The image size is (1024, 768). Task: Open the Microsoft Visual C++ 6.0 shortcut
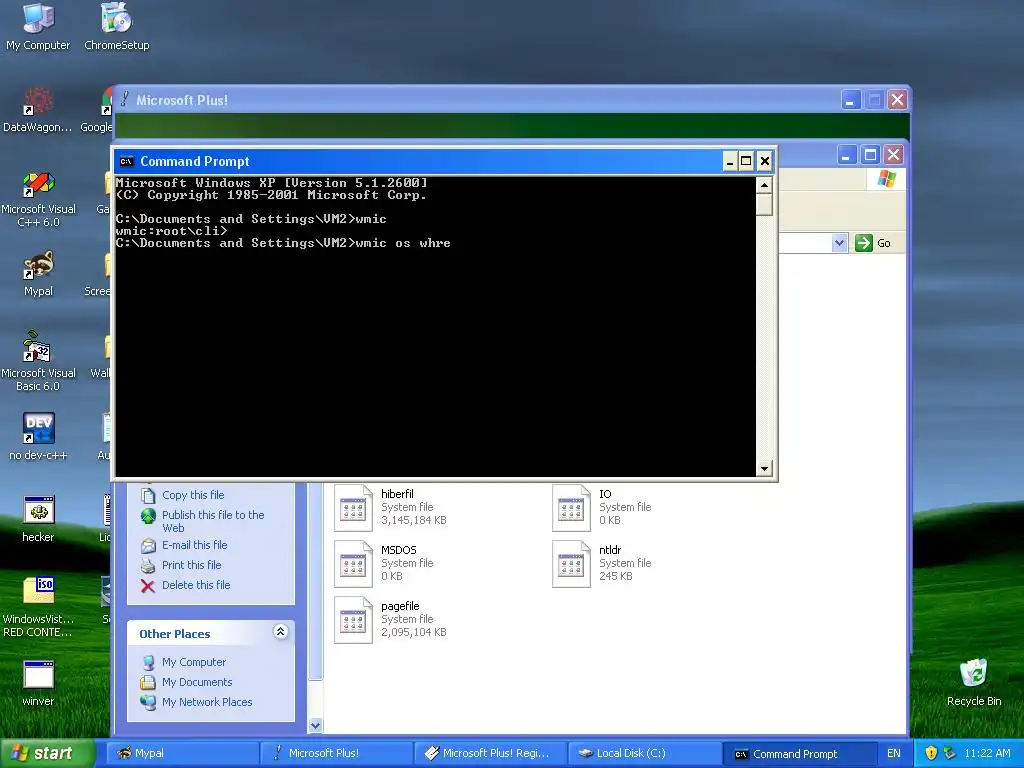coord(38,199)
